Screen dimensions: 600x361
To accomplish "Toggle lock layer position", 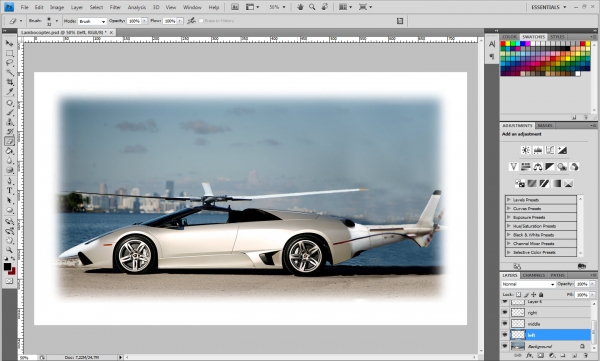I will pyautogui.click(x=533, y=294).
